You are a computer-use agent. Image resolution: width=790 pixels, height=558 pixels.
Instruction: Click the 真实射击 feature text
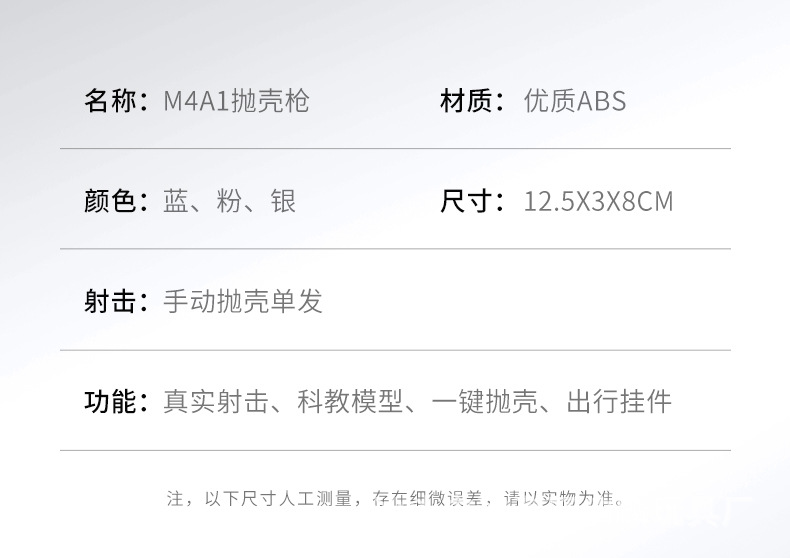[x=216, y=402]
